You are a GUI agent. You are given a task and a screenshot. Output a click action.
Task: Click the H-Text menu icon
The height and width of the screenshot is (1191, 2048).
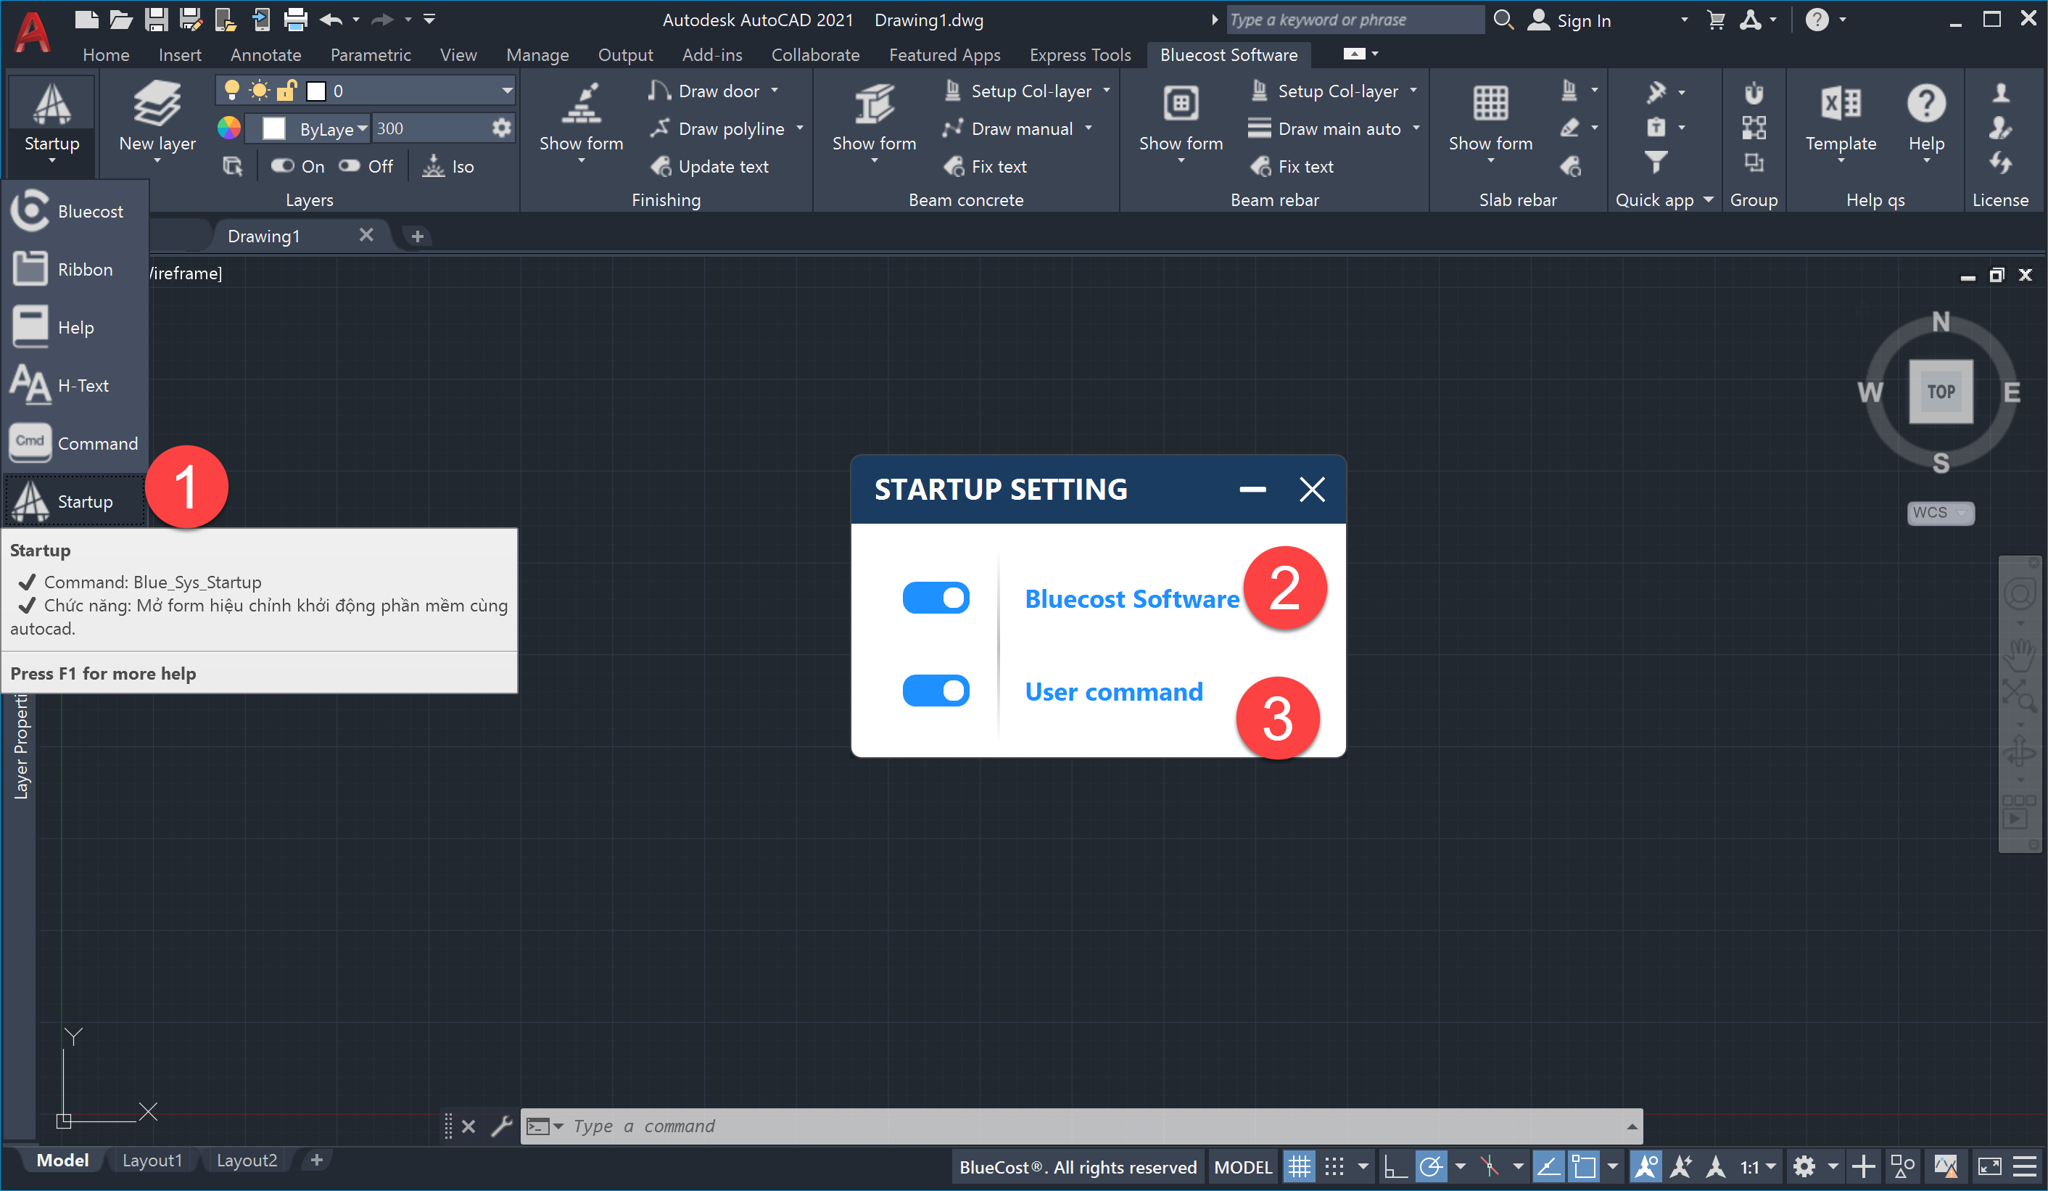(x=30, y=385)
